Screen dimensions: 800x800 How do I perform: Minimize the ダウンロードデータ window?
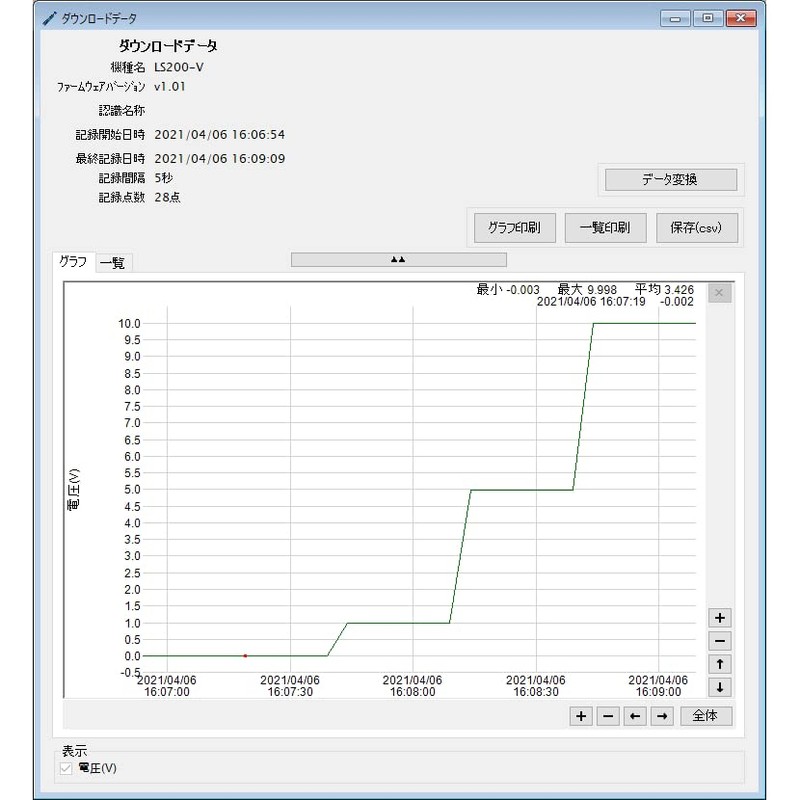[x=675, y=18]
